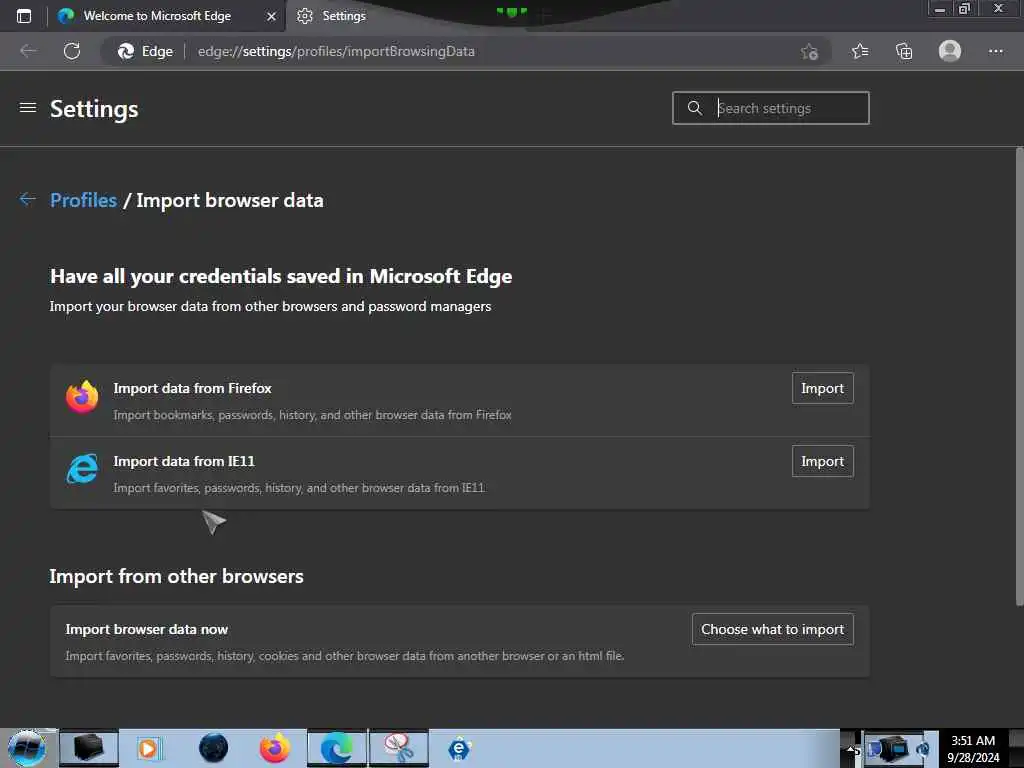
Task: Select 'Import data from IE11' text
Action: click(184, 461)
